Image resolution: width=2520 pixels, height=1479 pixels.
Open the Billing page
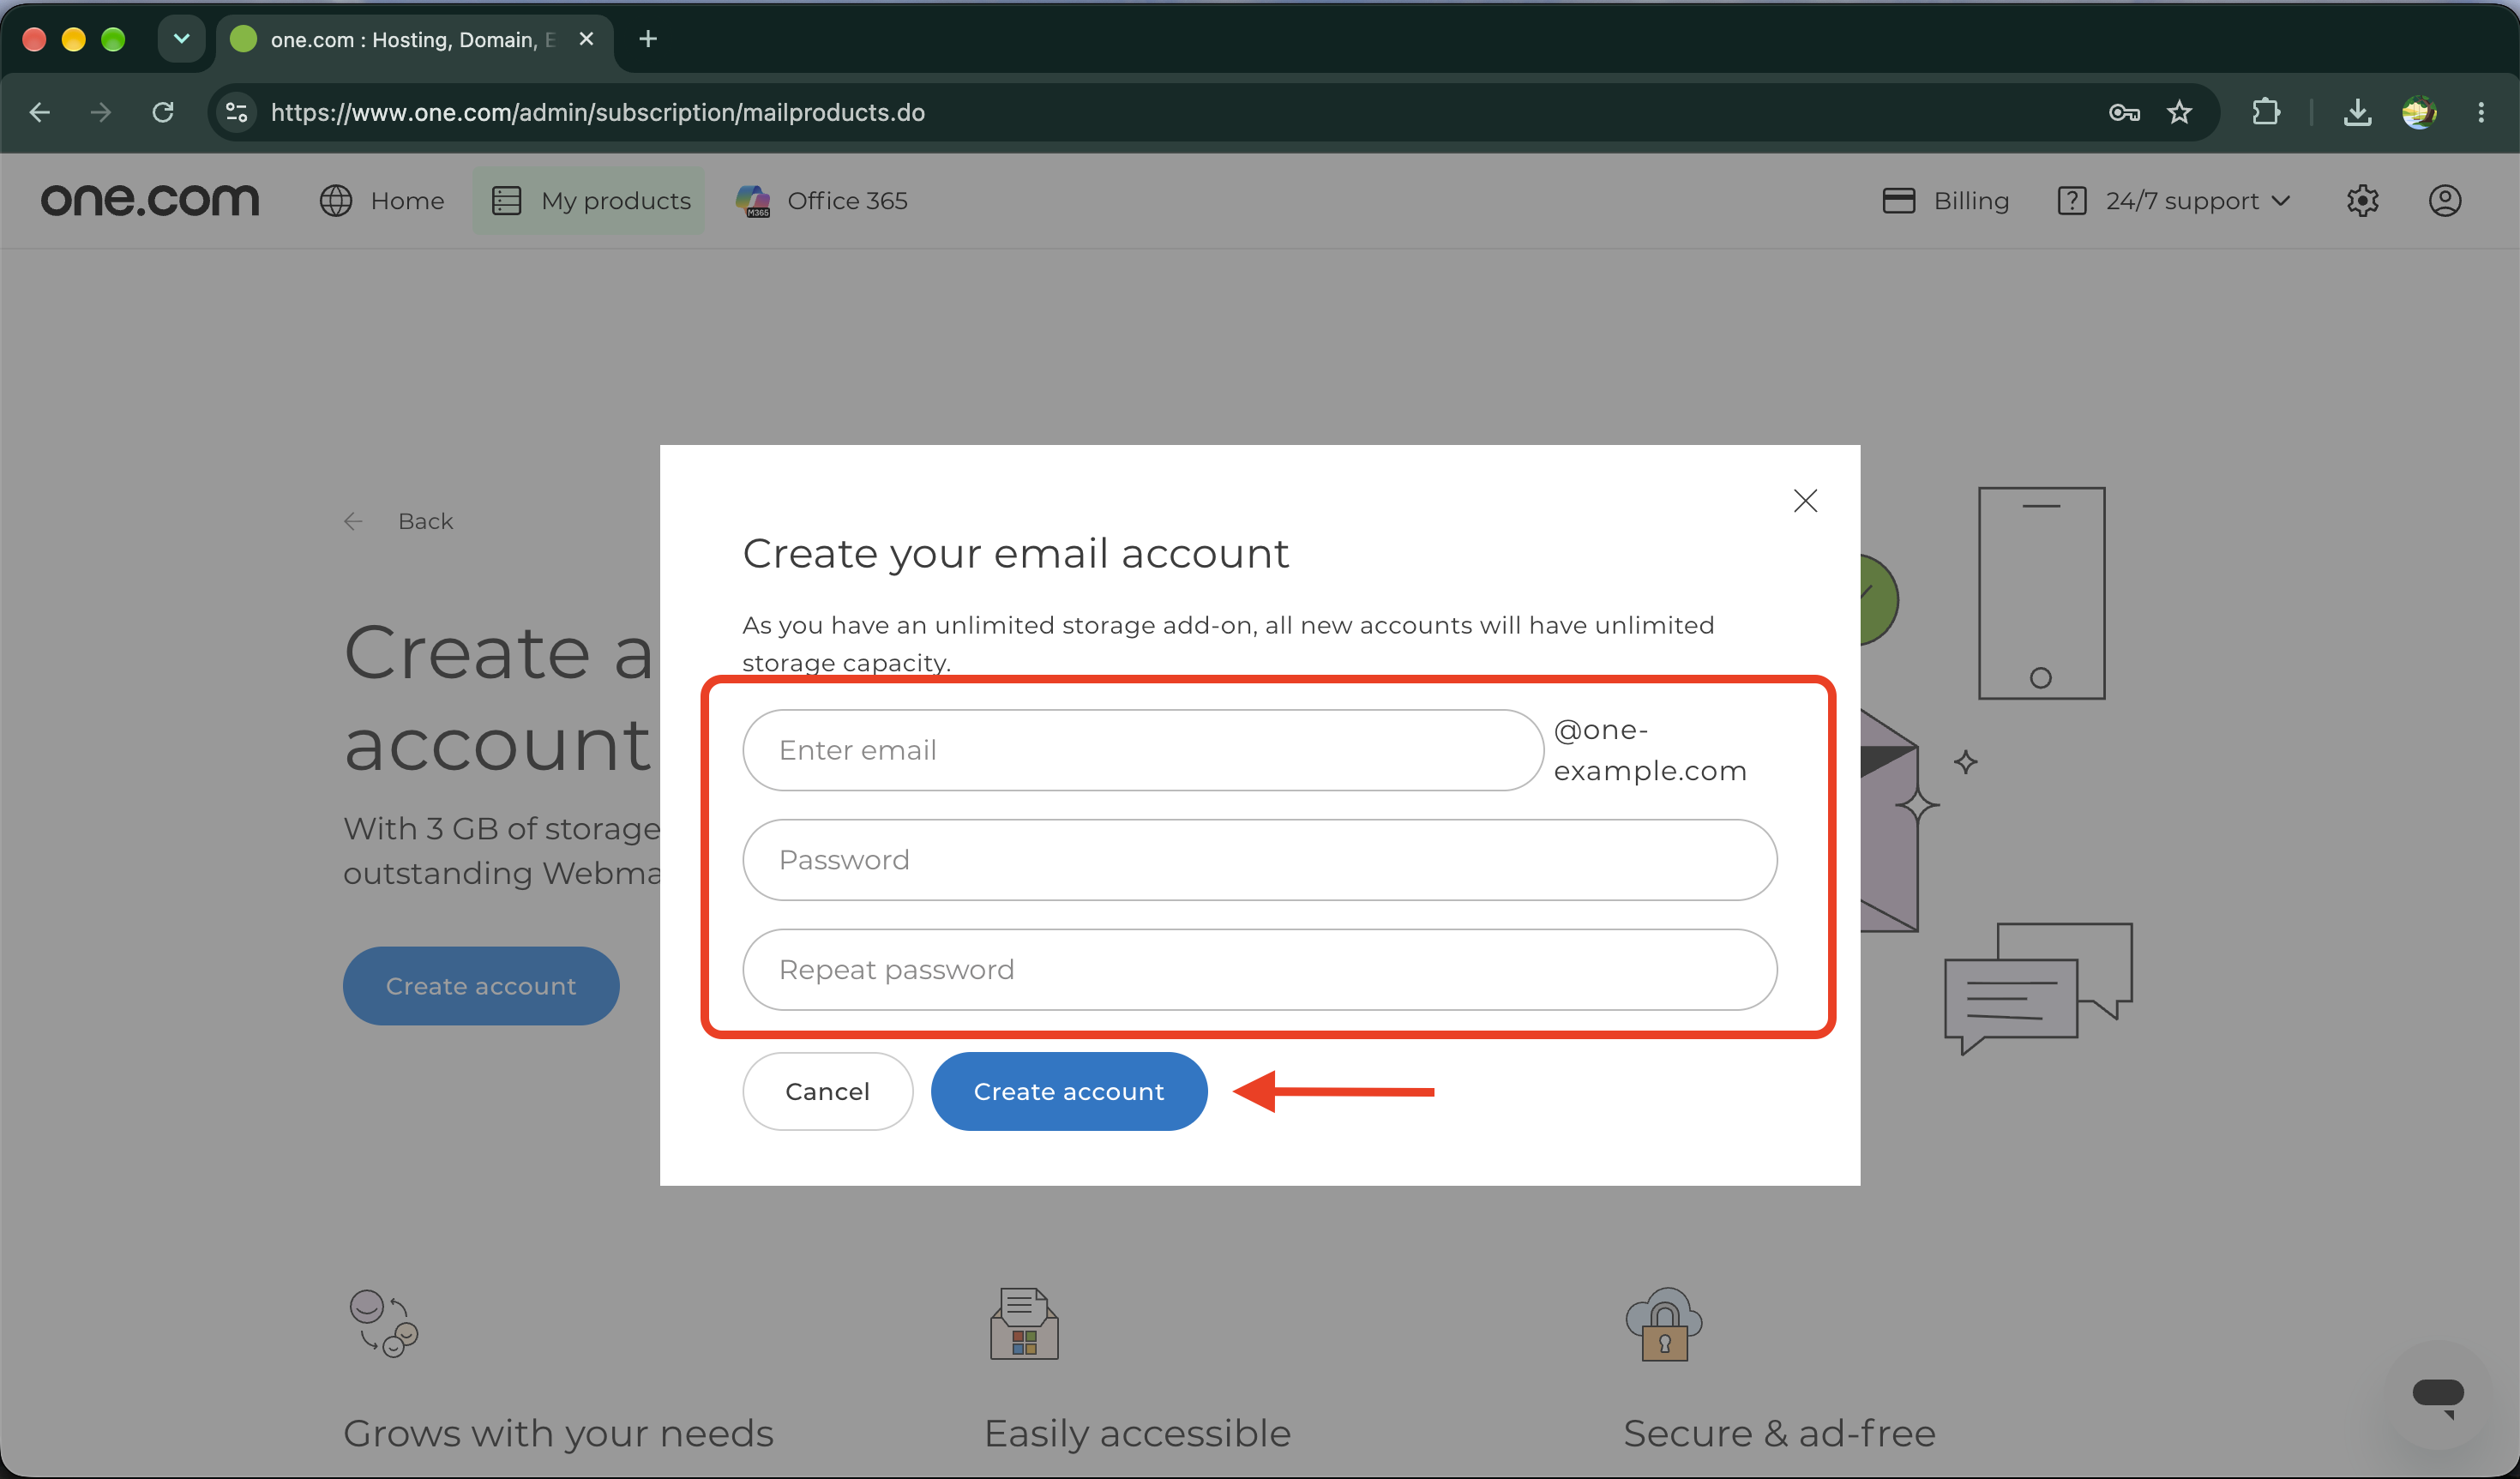pyautogui.click(x=1946, y=201)
